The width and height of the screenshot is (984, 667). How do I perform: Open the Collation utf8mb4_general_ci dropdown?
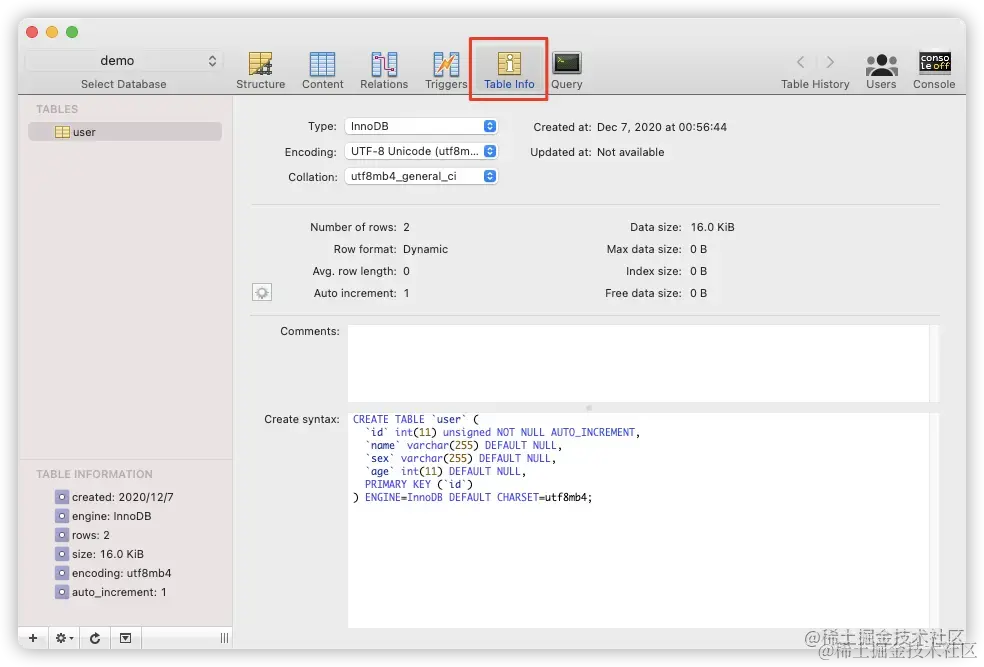(420, 176)
